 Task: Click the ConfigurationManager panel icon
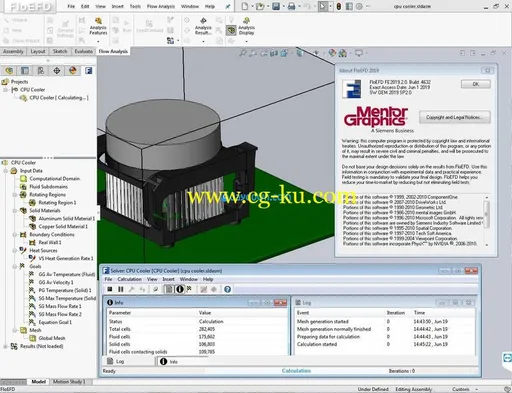tap(41, 70)
